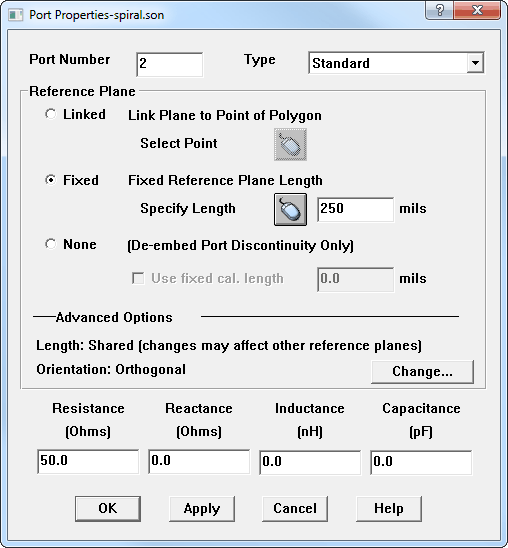Viewport: 508px width, 548px height.
Task: Toggle the Use fixed cal. length checkbox
Action: [138, 279]
